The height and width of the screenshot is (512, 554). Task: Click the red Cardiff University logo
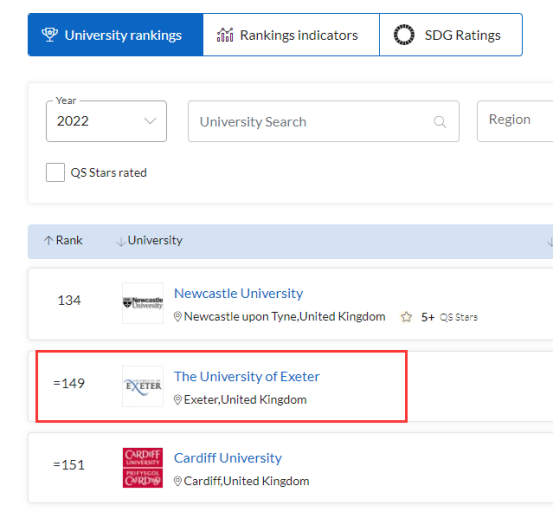pos(143,468)
